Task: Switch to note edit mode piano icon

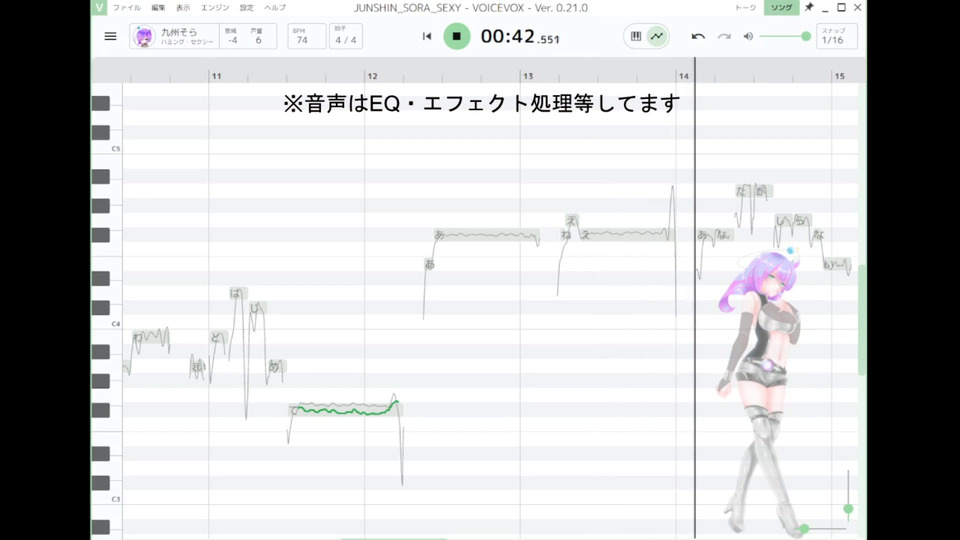Action: pos(636,37)
